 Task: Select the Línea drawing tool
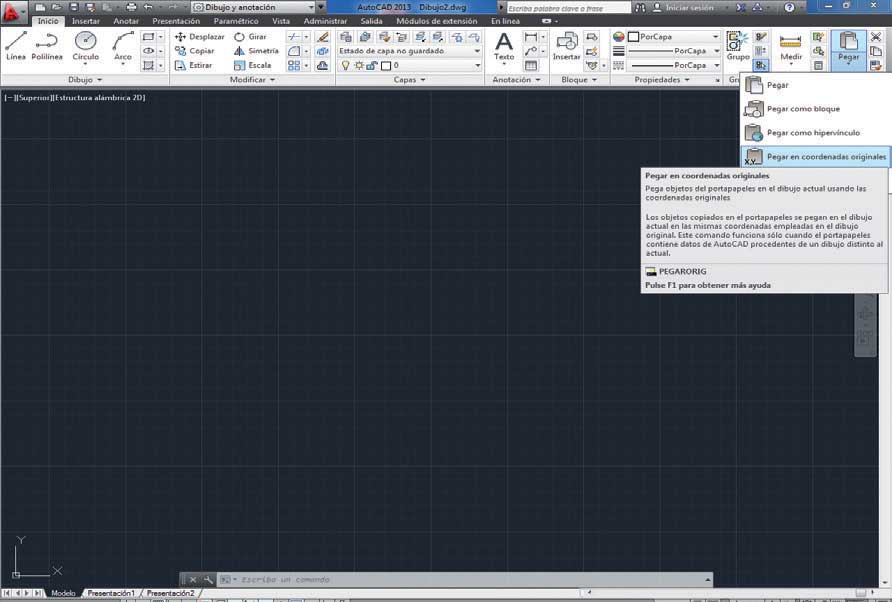pyautogui.click(x=16, y=46)
